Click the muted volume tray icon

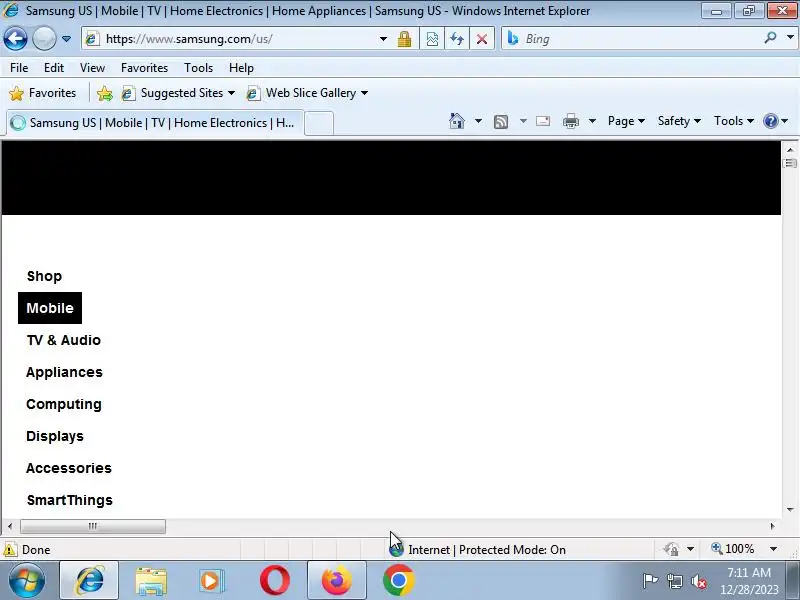(x=698, y=581)
